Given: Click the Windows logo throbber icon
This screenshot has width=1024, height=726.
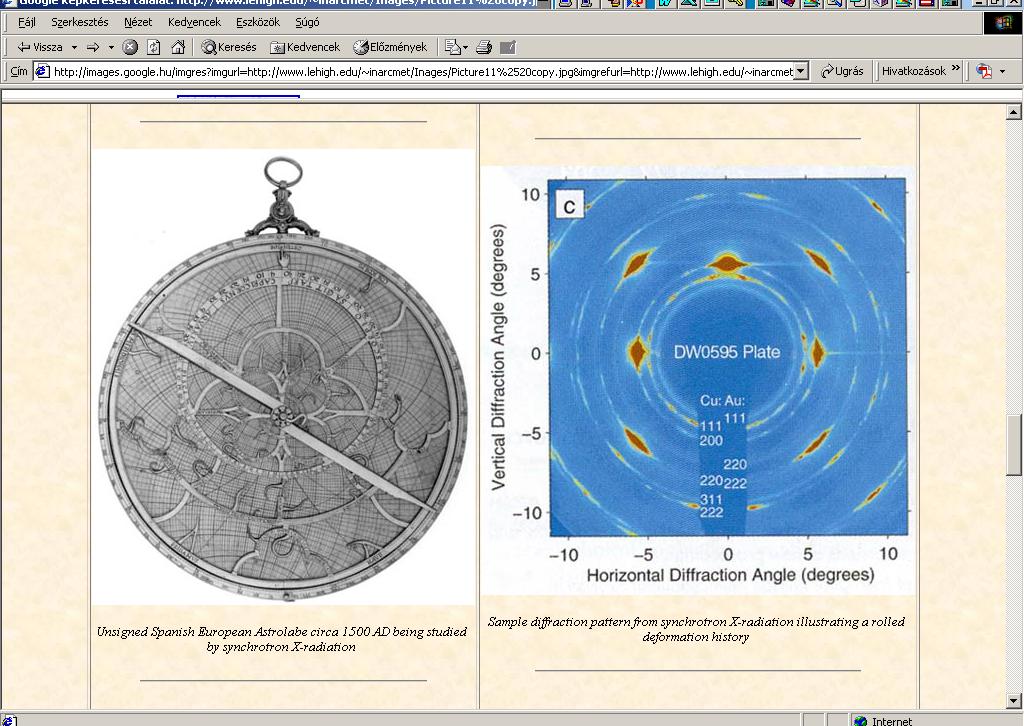Looking at the screenshot, I should [1002, 23].
